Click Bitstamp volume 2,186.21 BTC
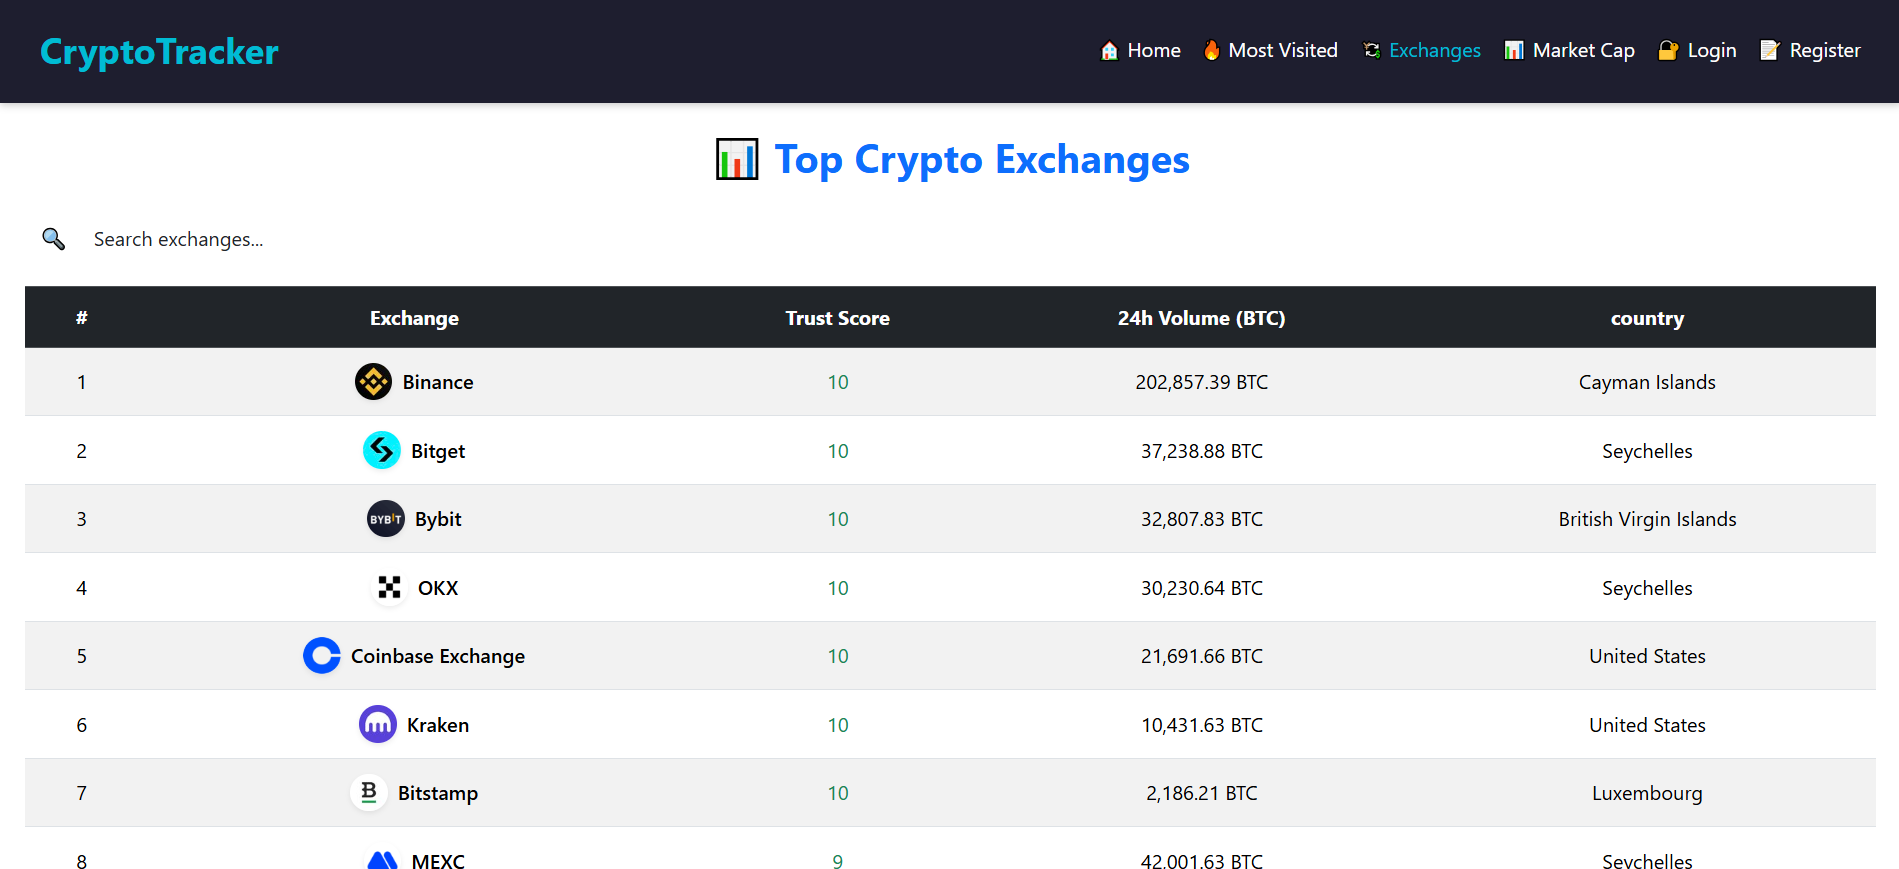Screen dimensions: 1899x869 coord(1201,793)
